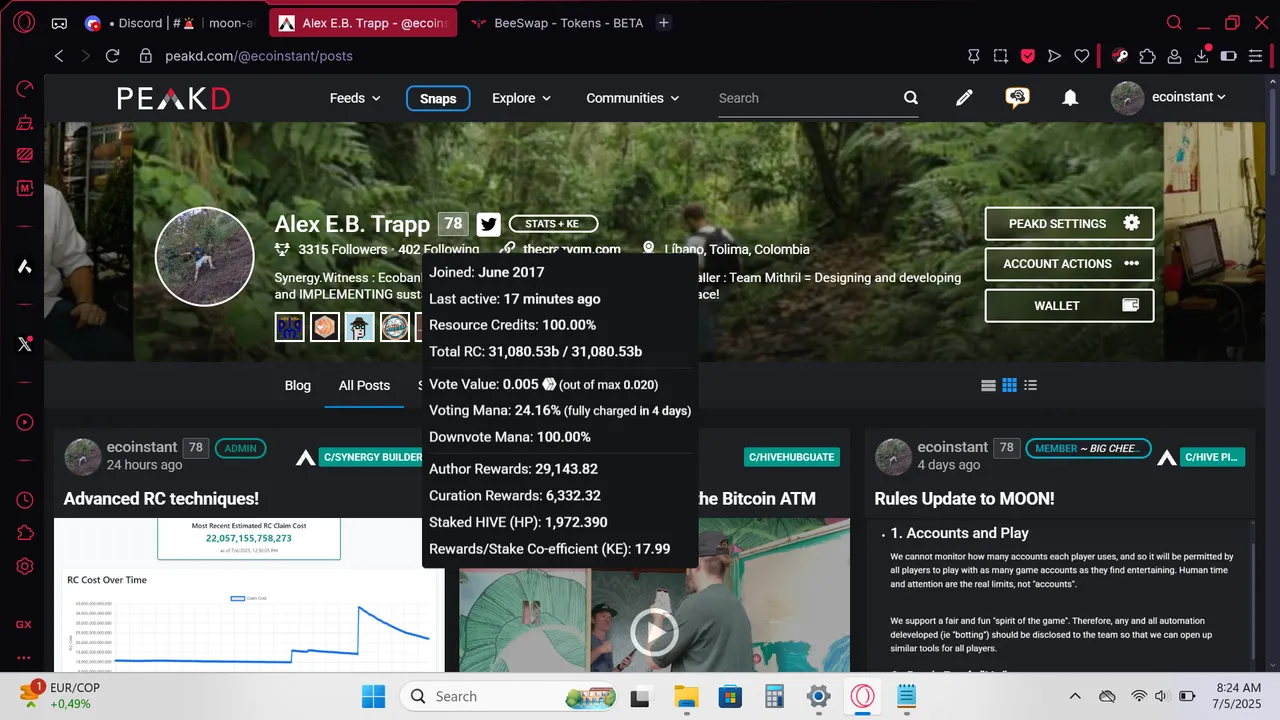The height and width of the screenshot is (720, 1280).
Task: Reload the current page
Action: pyautogui.click(x=112, y=56)
